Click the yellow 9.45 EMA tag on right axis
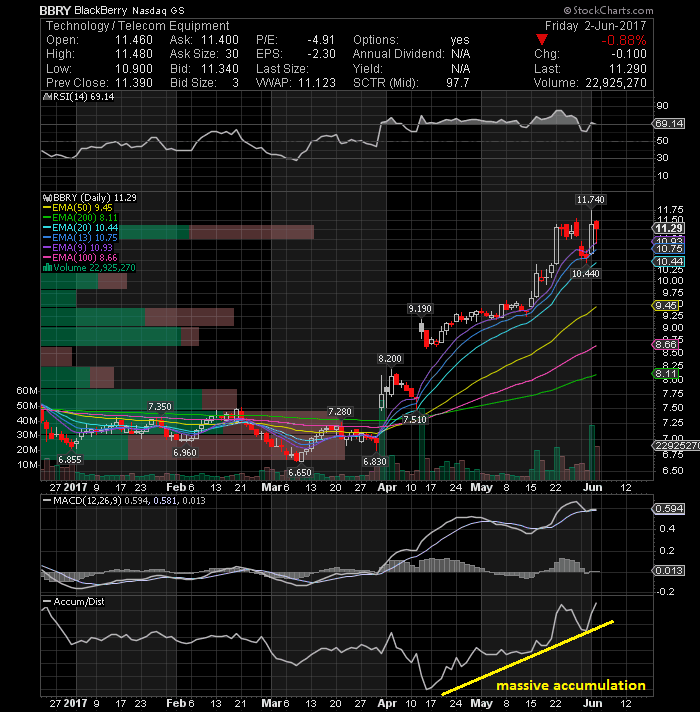The image size is (700, 712). point(665,306)
